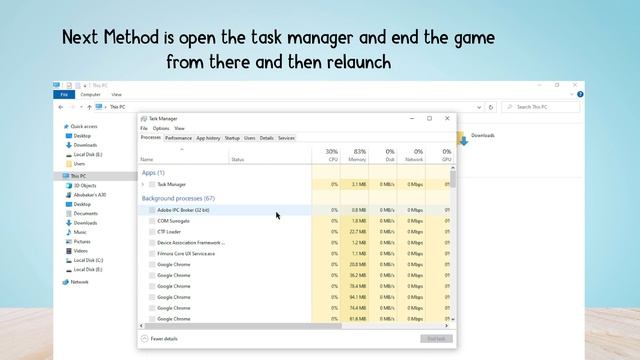Select the Startup tab

[x=232, y=138]
